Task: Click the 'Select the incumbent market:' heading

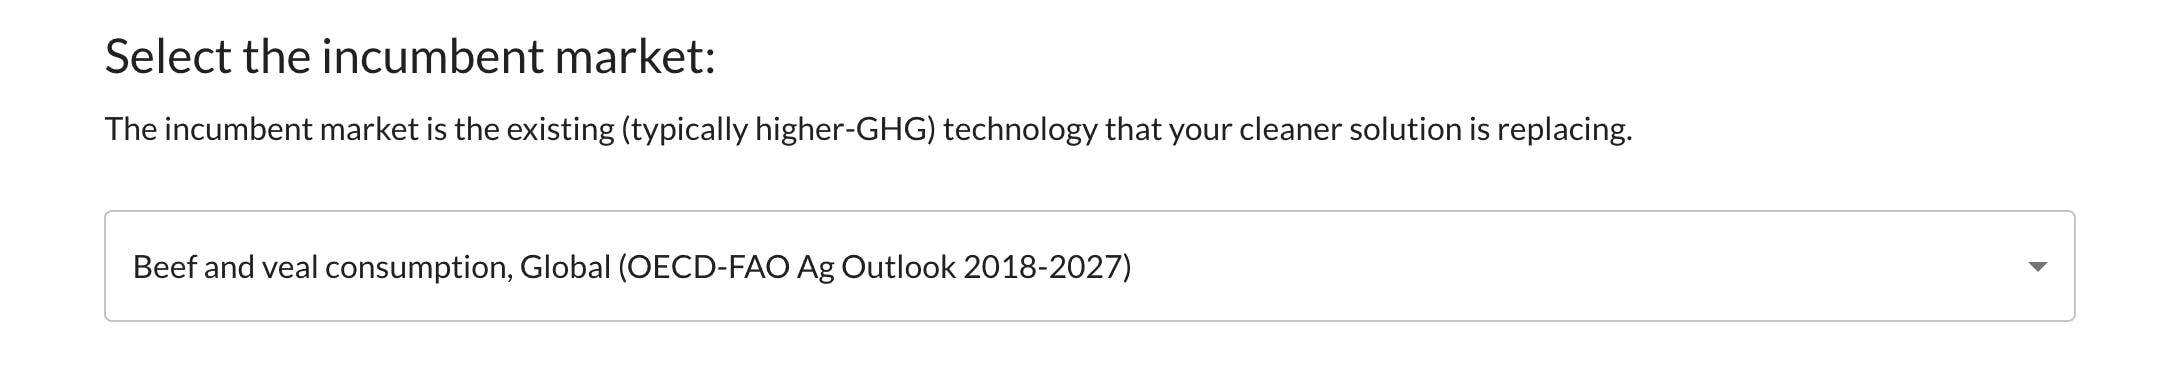Action: click(x=410, y=56)
